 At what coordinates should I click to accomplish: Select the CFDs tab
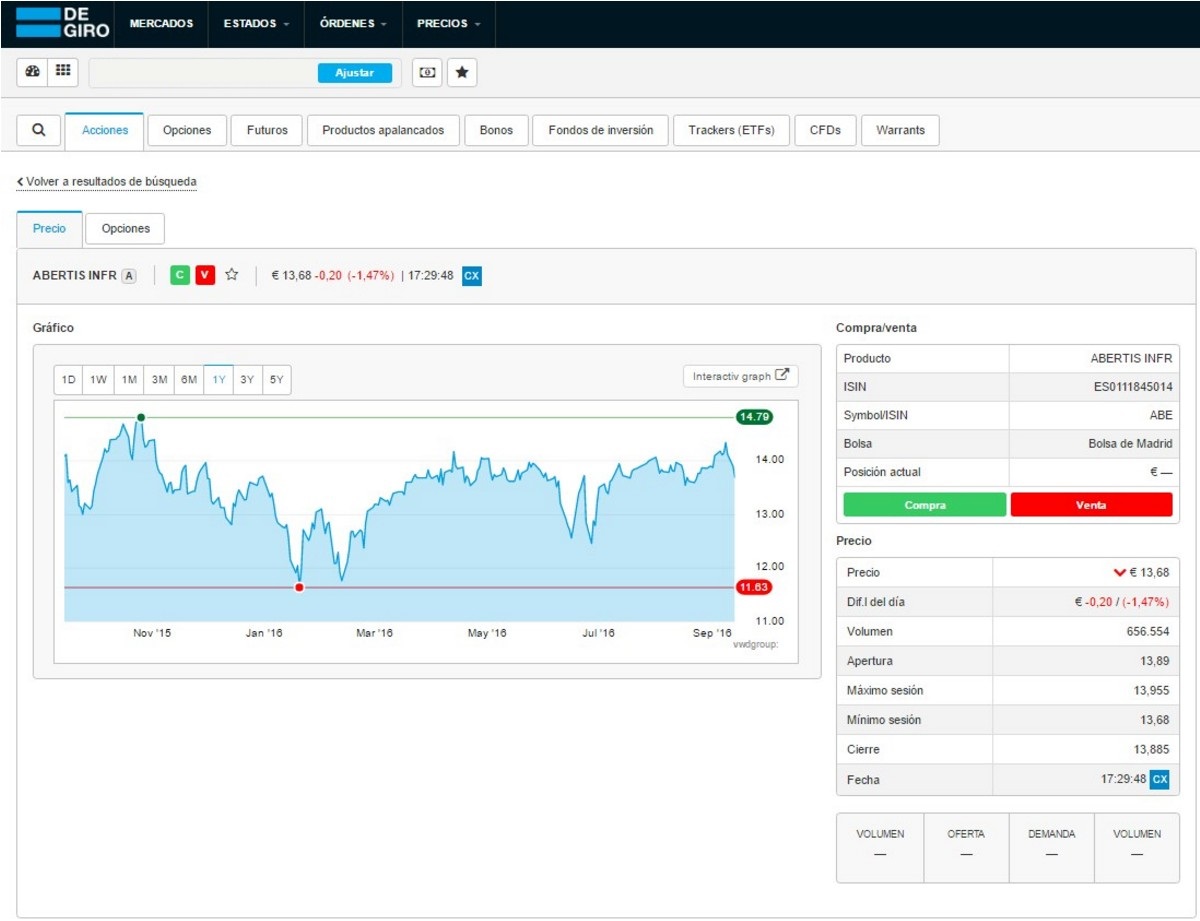point(825,130)
